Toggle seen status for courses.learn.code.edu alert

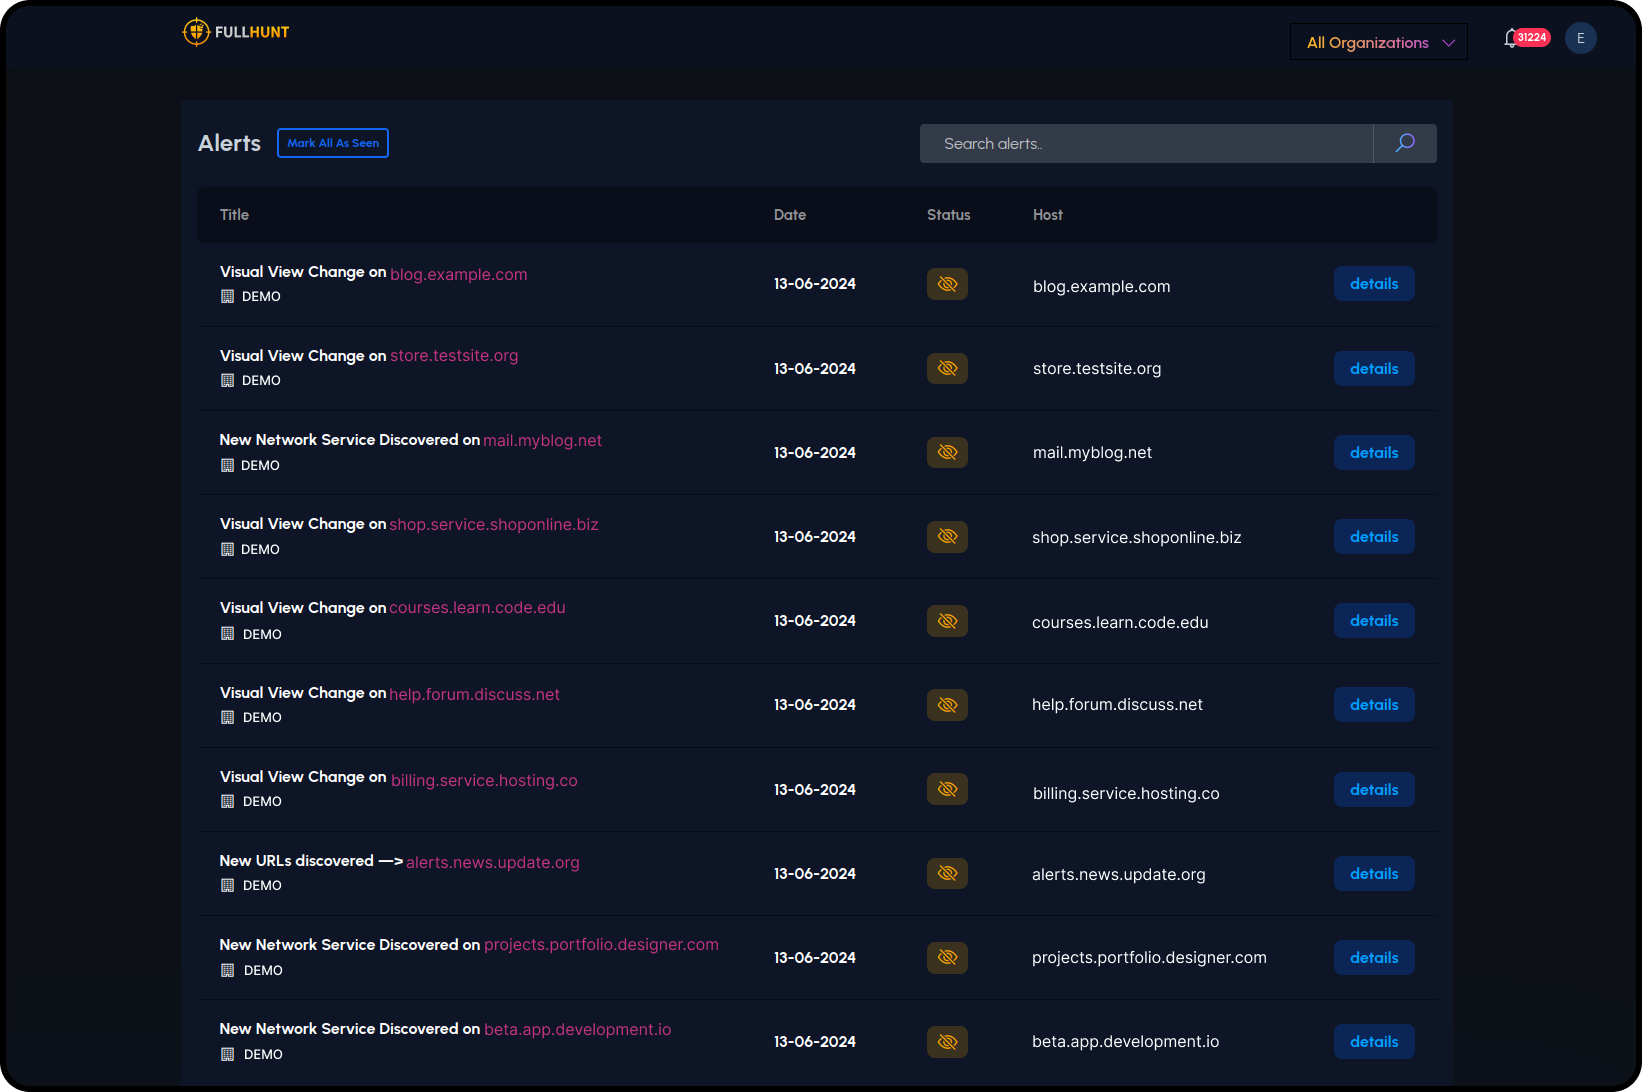(947, 621)
